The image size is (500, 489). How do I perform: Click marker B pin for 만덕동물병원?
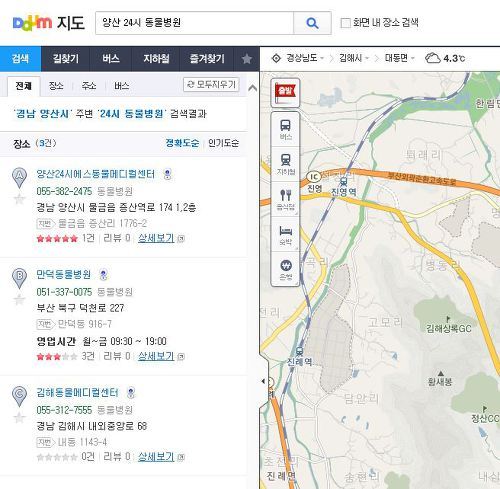19,278
